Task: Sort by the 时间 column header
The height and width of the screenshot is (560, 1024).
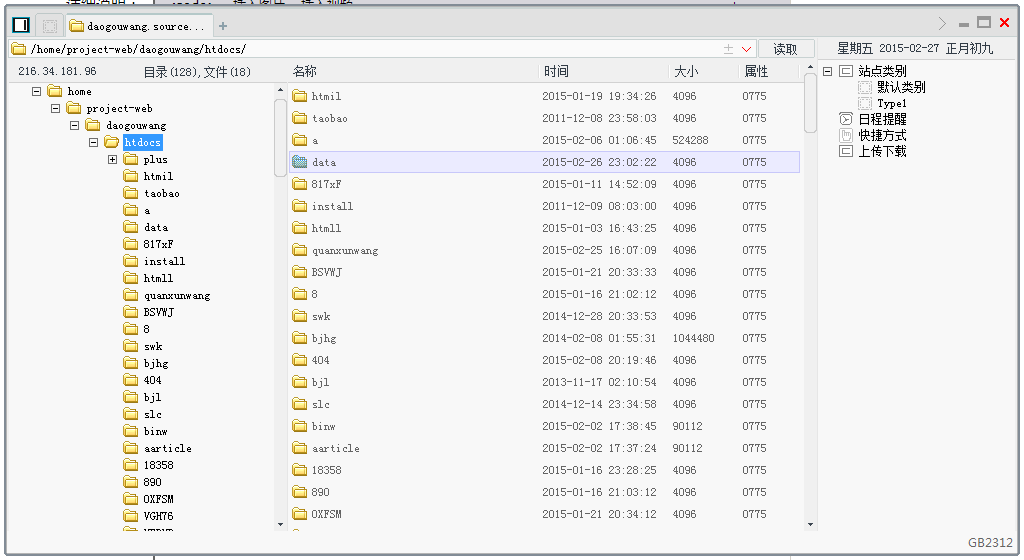Action: coord(603,71)
